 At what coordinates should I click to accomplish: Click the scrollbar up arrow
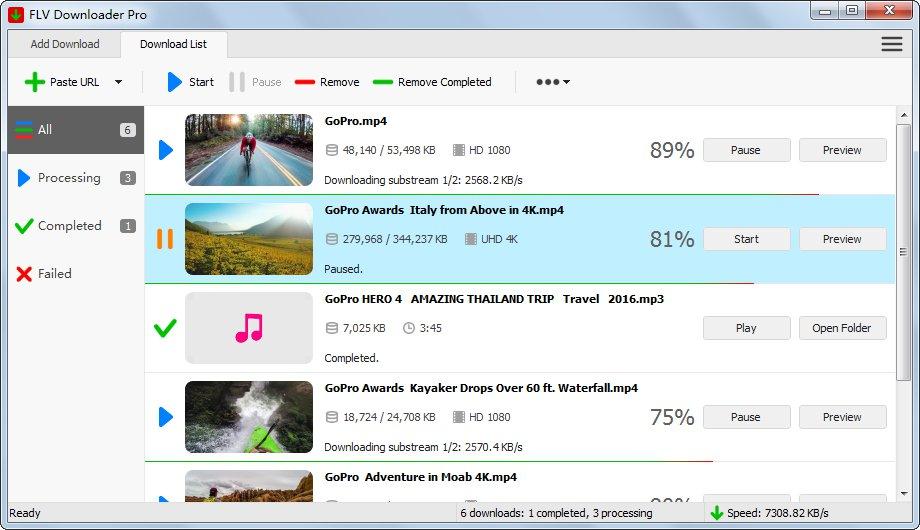coord(904,115)
